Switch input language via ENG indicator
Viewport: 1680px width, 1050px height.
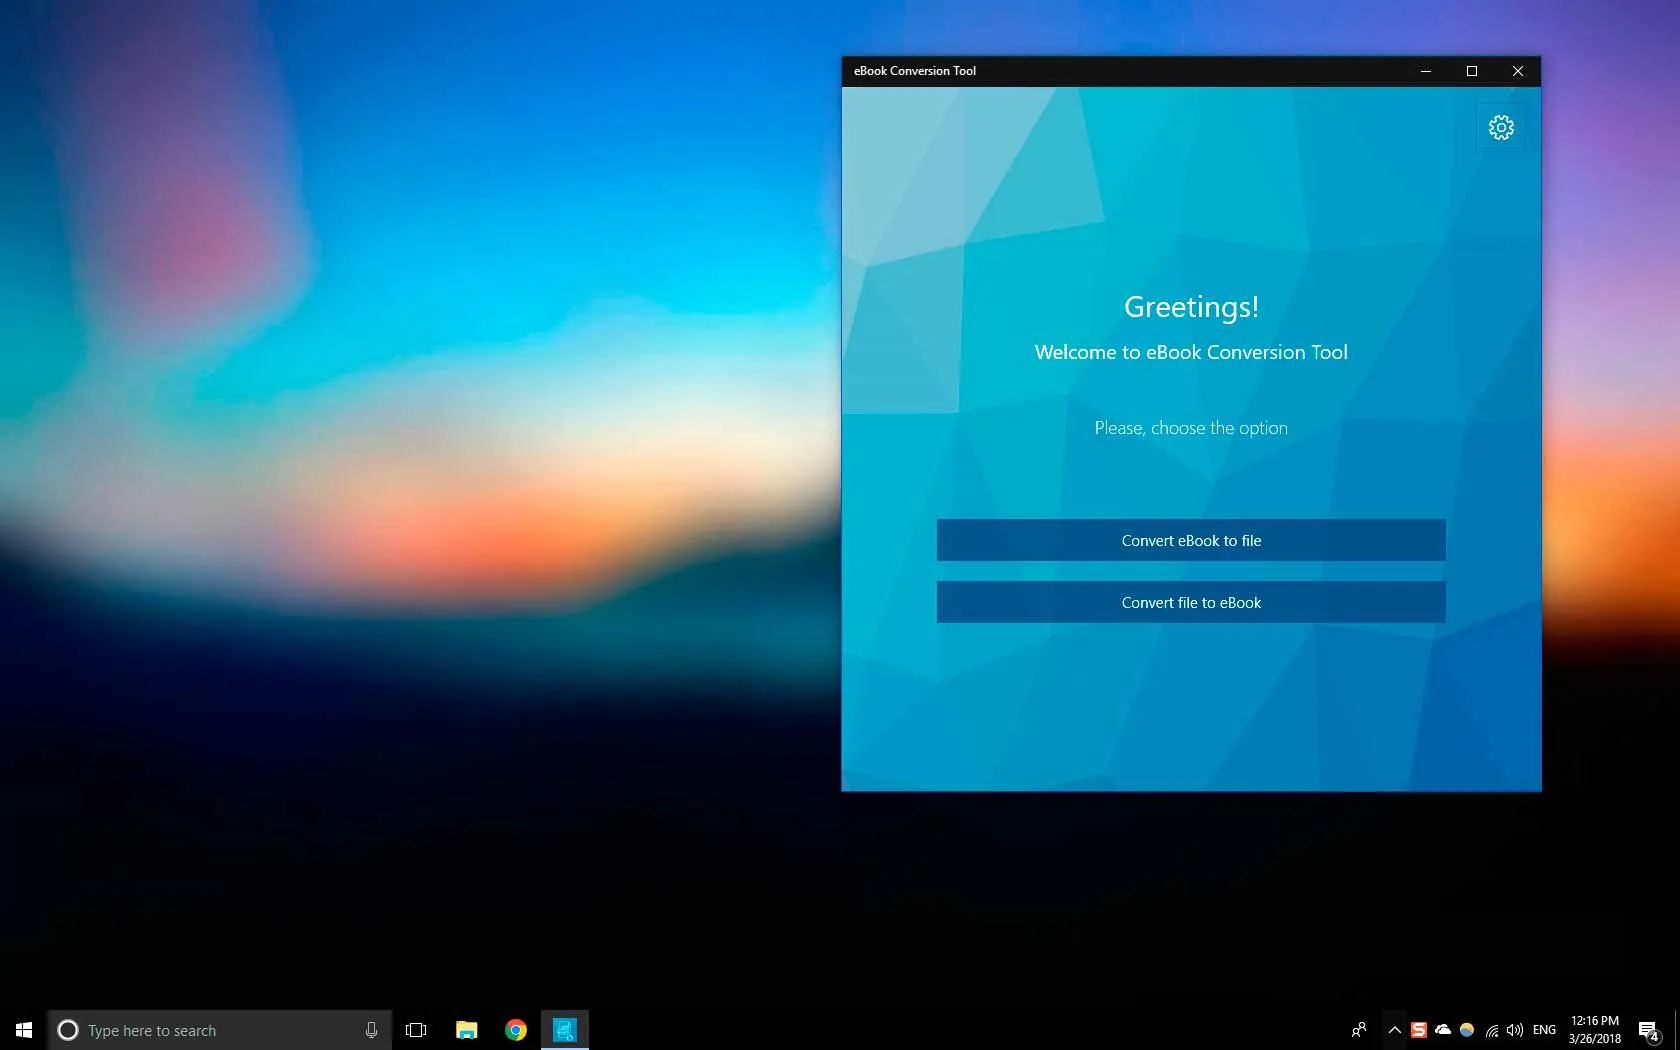click(x=1544, y=1030)
